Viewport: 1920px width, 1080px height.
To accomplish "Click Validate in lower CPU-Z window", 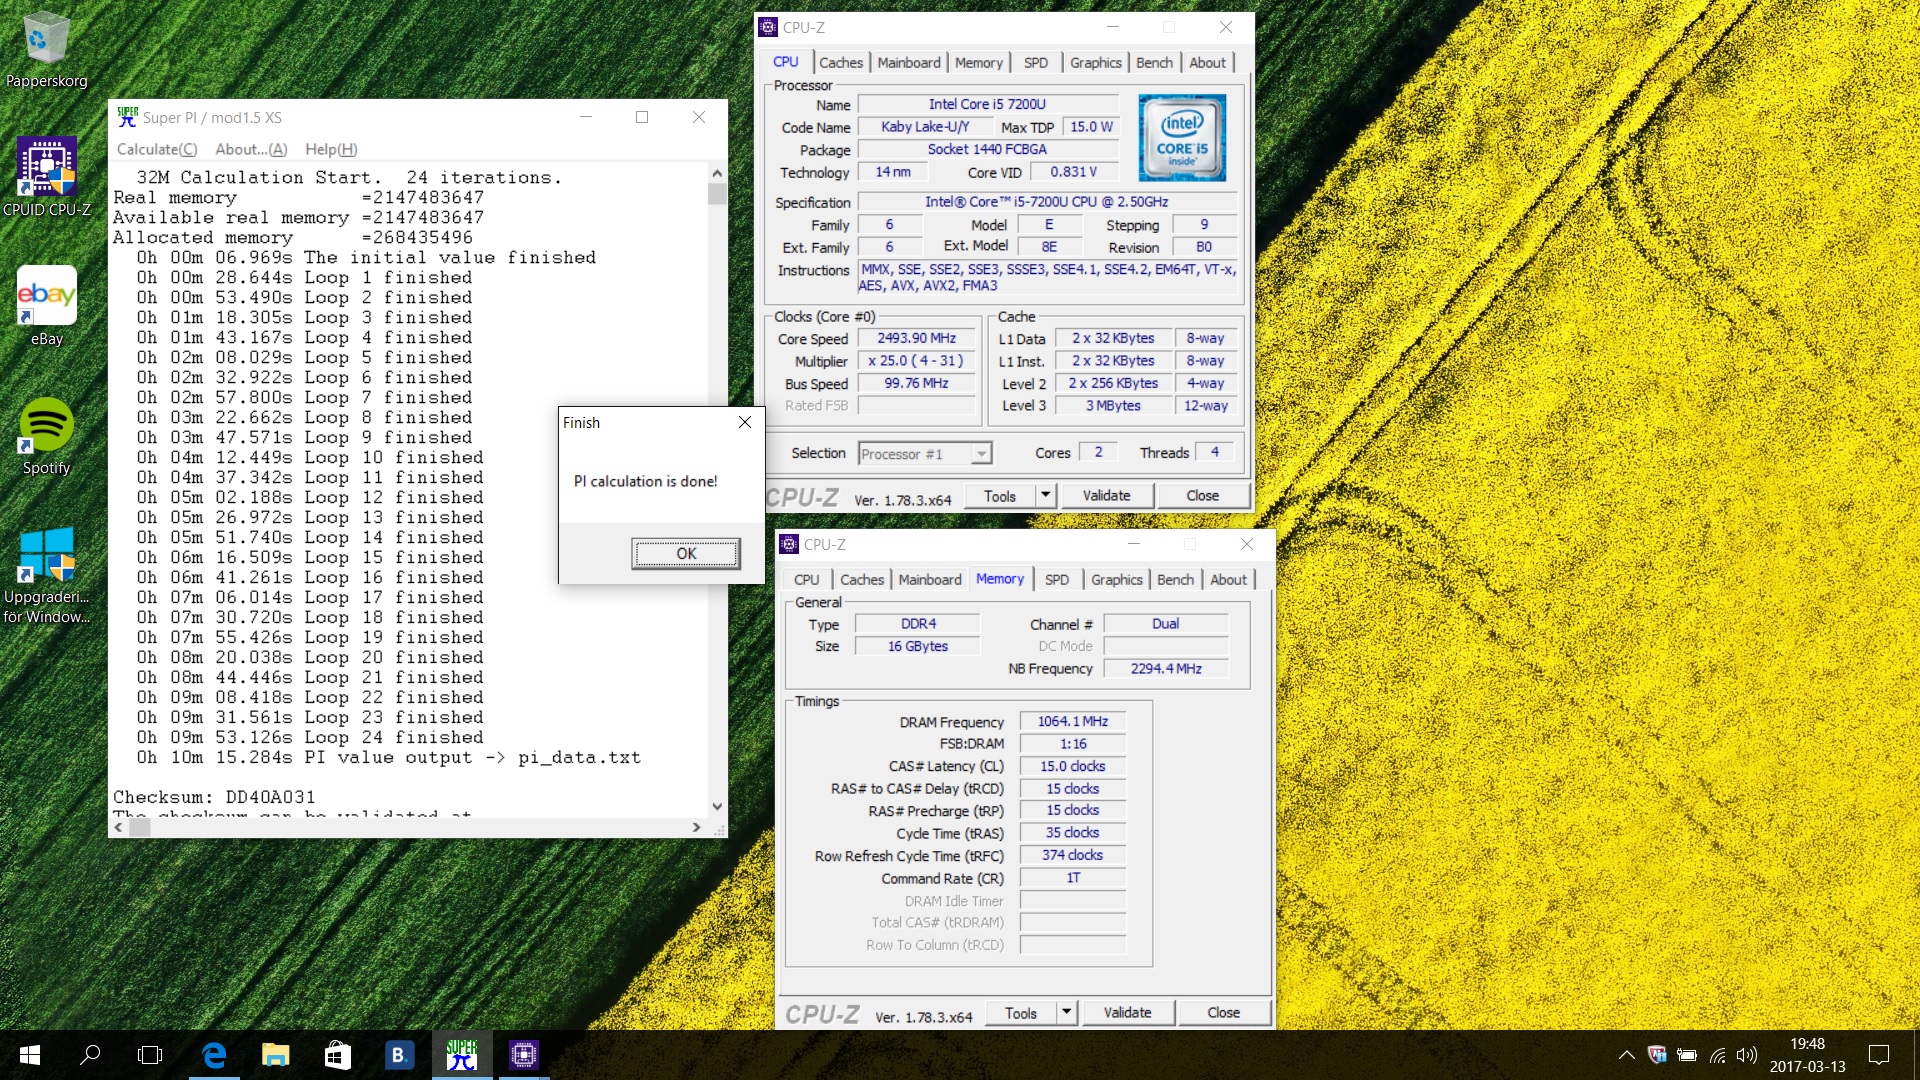I will click(1127, 1013).
